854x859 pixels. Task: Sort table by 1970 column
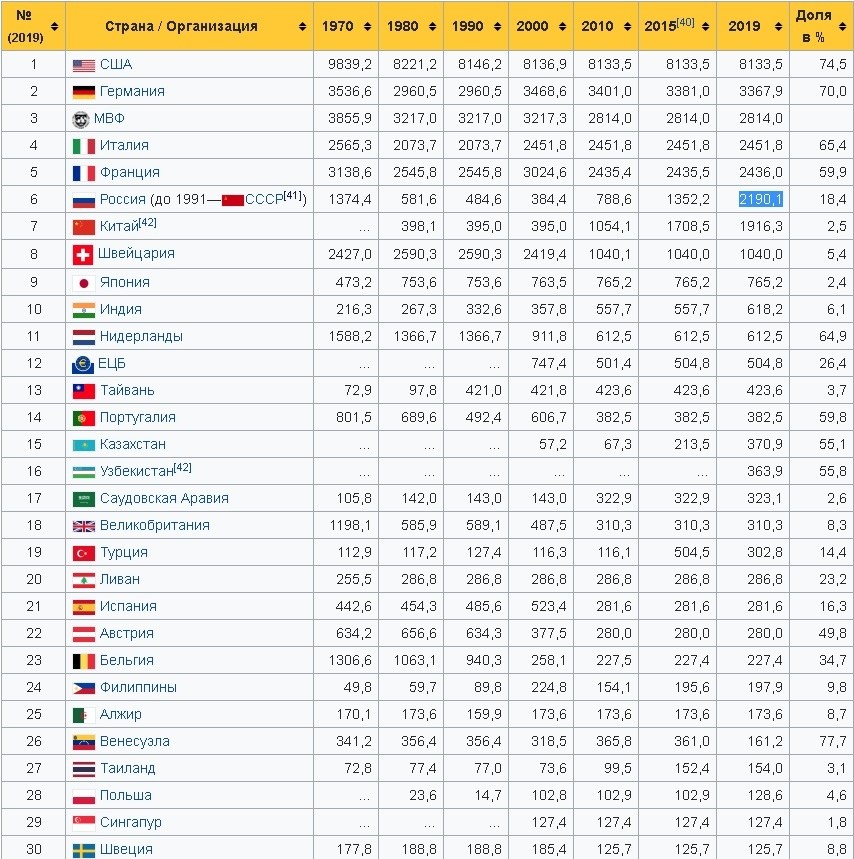tap(346, 26)
